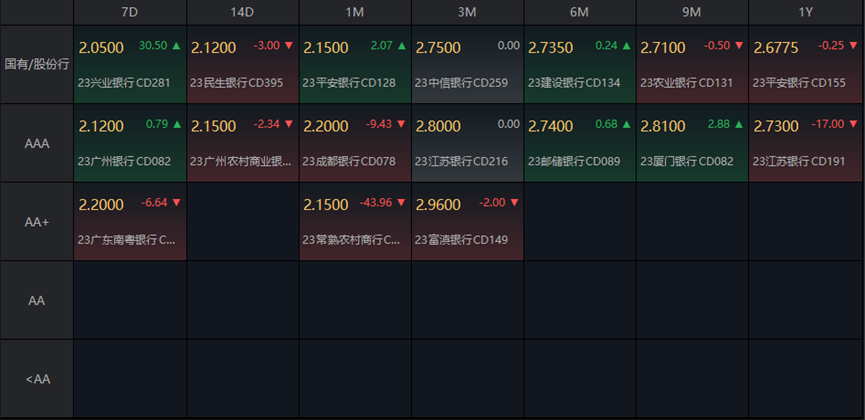Click bond name 23富滇银行CD149
This screenshot has height=420, width=865.
[x=461, y=240]
